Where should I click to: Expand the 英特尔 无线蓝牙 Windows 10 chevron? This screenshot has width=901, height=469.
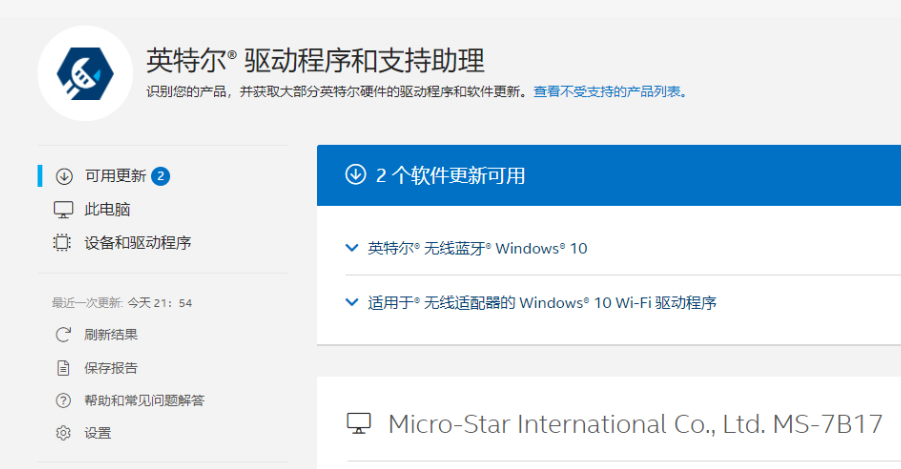(x=351, y=248)
